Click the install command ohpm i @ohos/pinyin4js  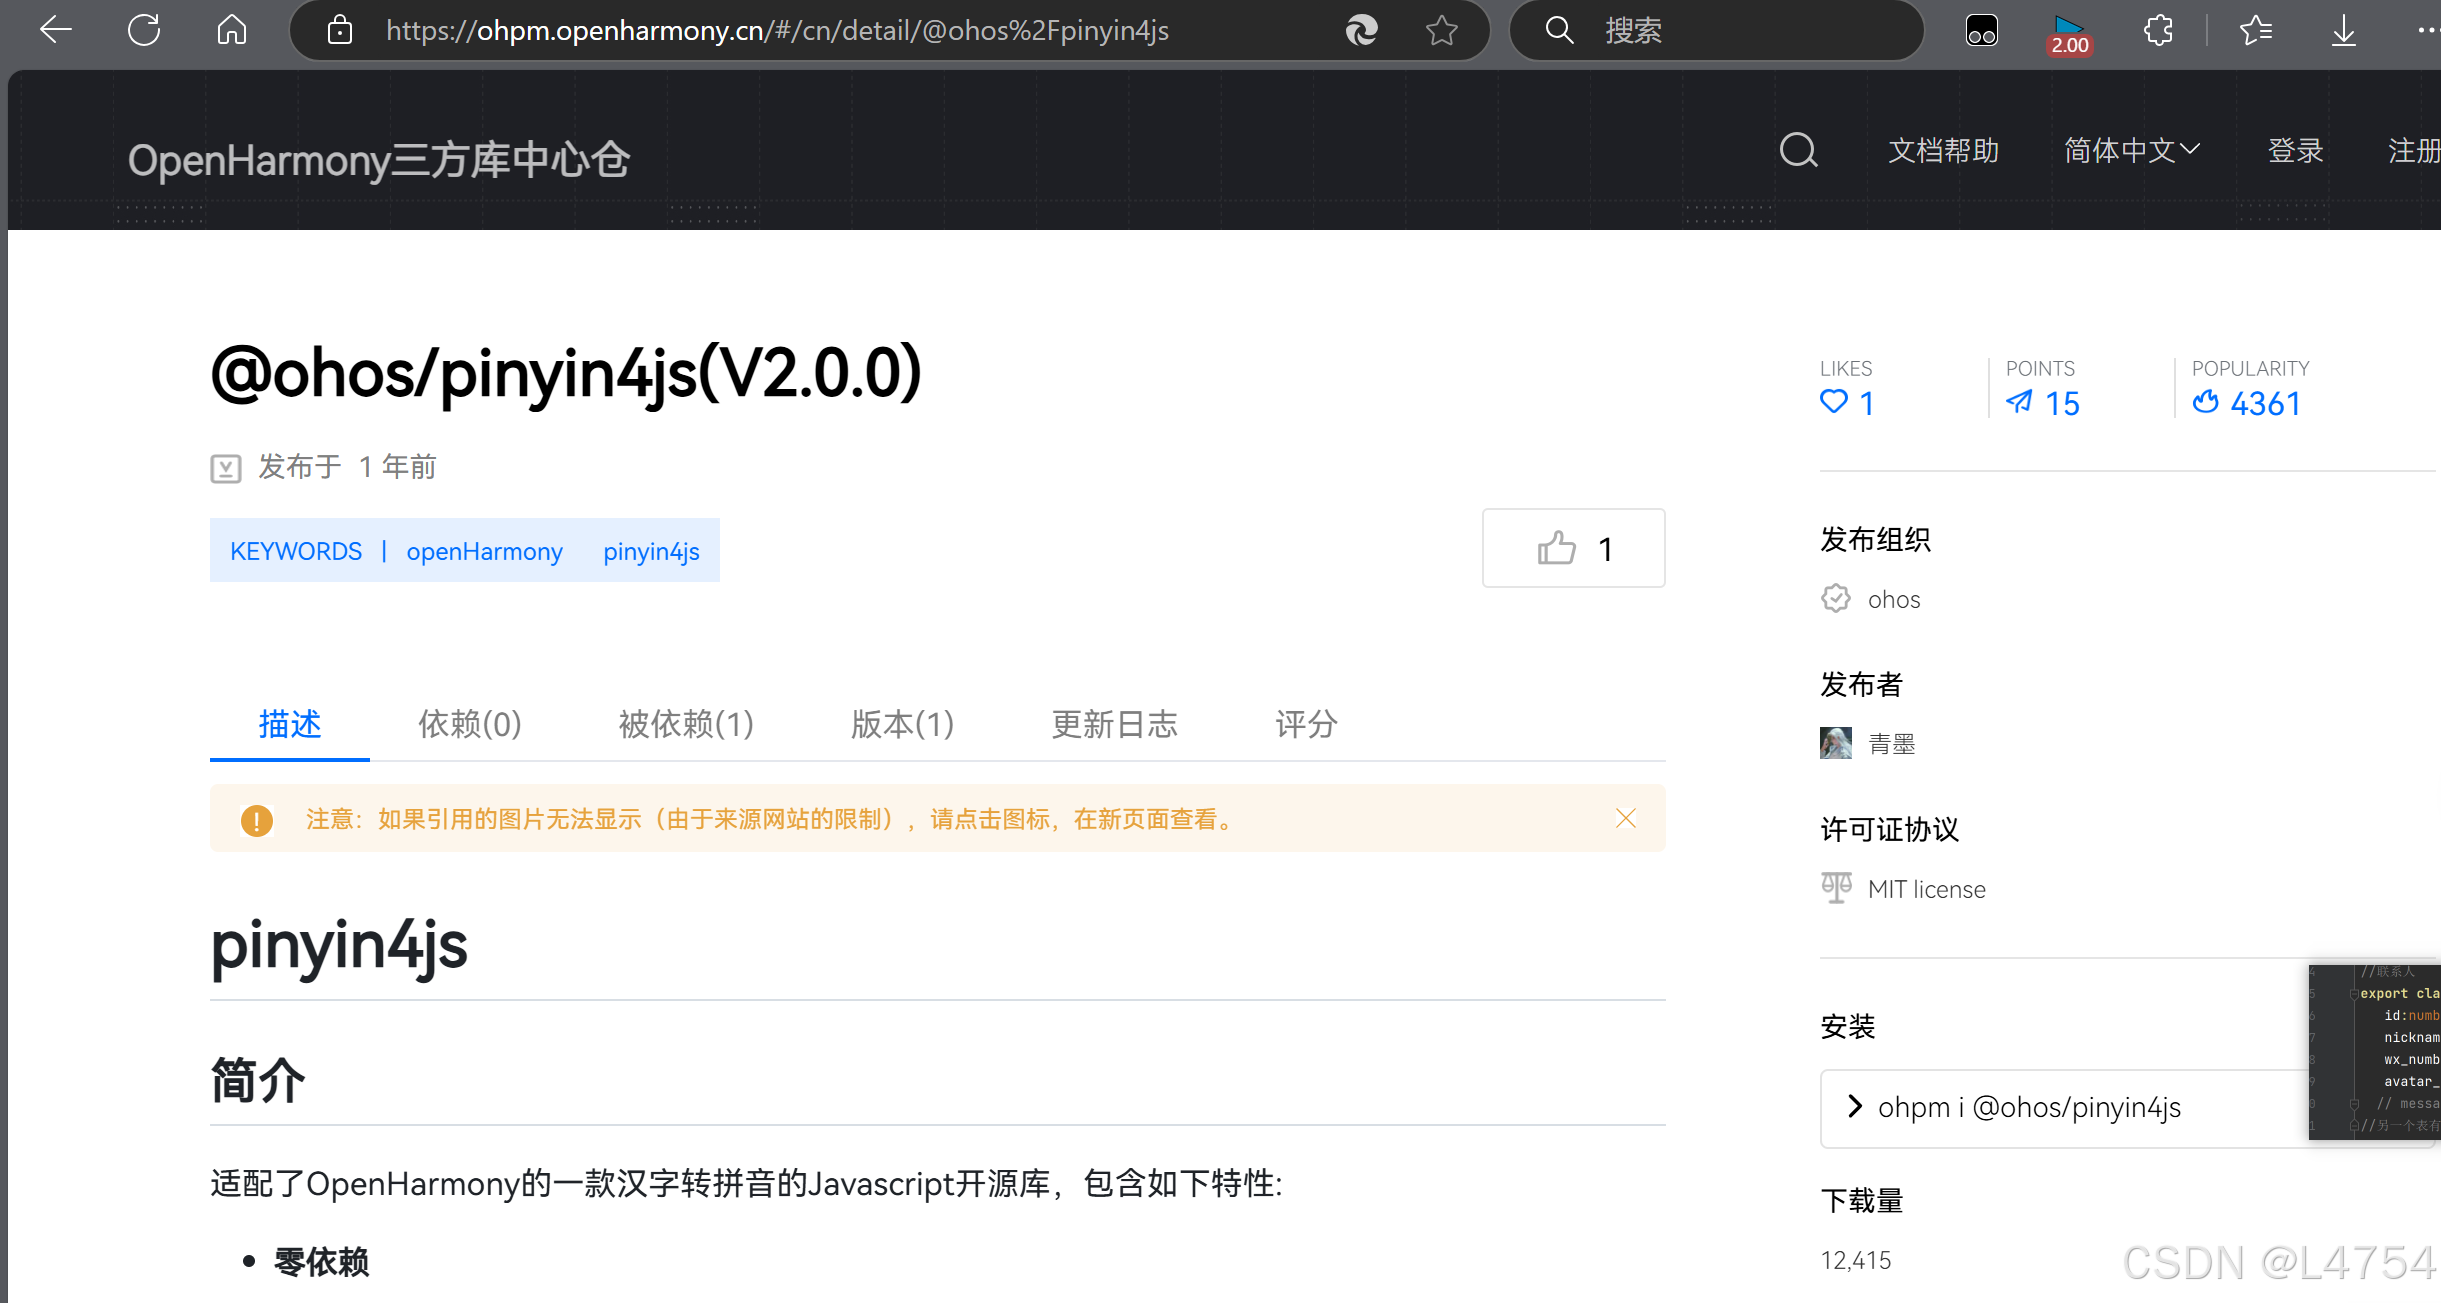pyautogui.click(x=2029, y=1107)
